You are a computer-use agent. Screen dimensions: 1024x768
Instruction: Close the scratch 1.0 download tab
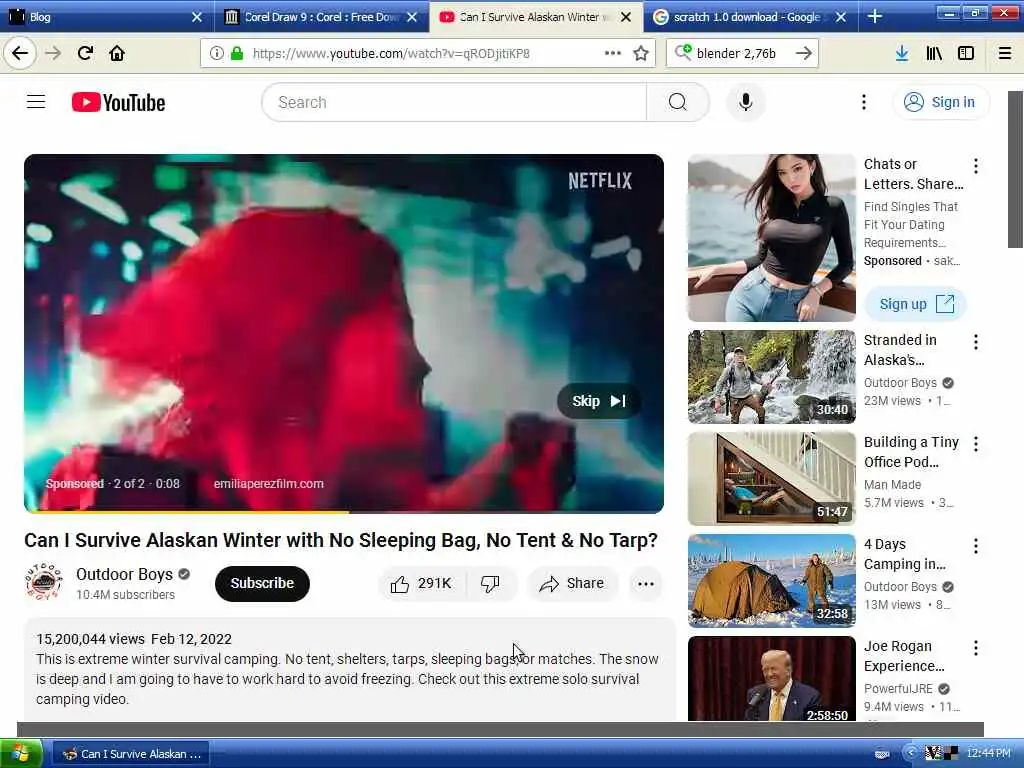(841, 17)
